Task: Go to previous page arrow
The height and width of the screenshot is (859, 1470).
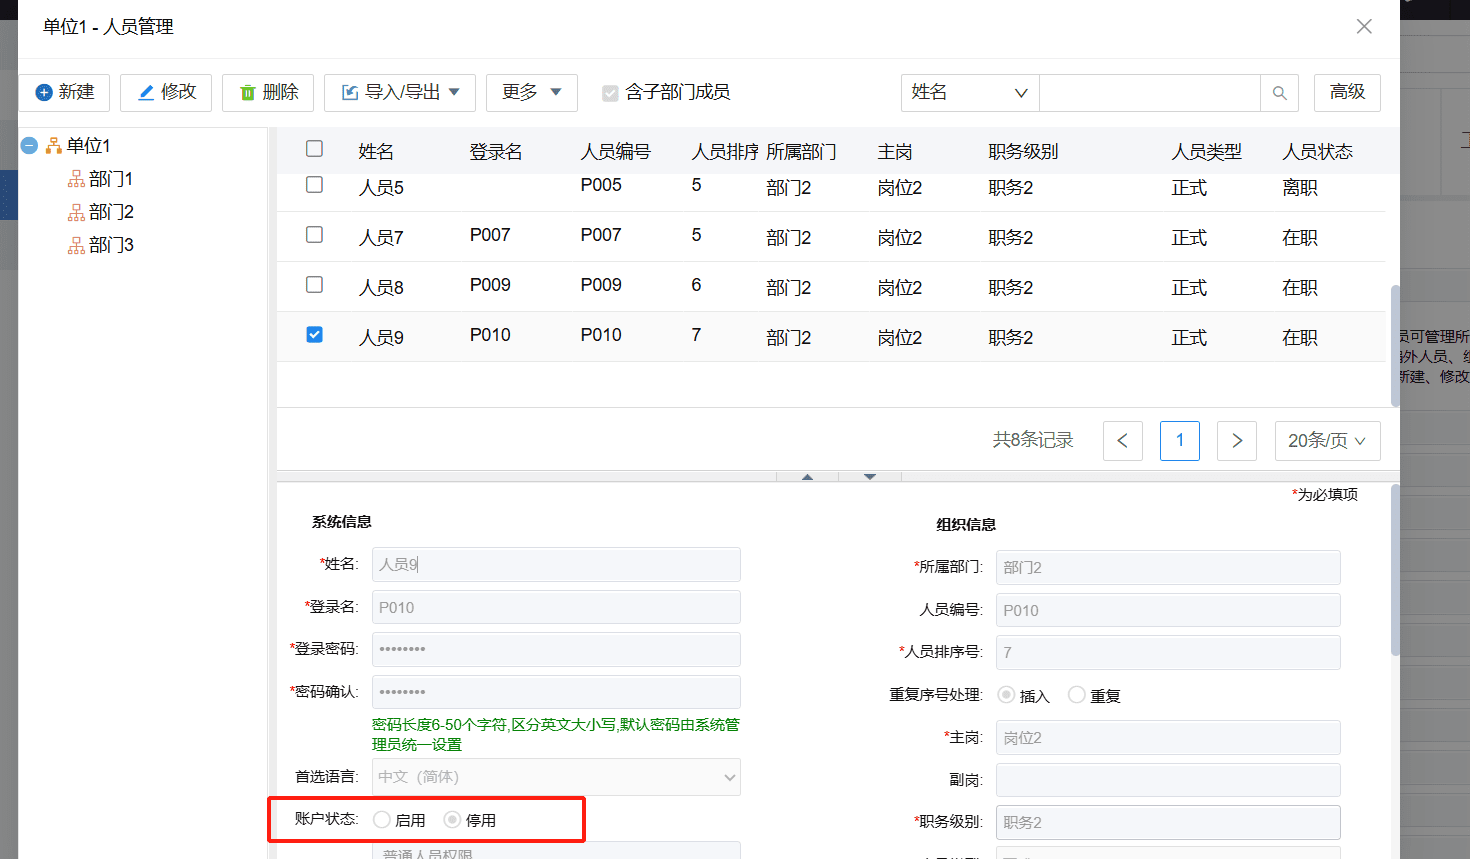Action: pyautogui.click(x=1122, y=441)
